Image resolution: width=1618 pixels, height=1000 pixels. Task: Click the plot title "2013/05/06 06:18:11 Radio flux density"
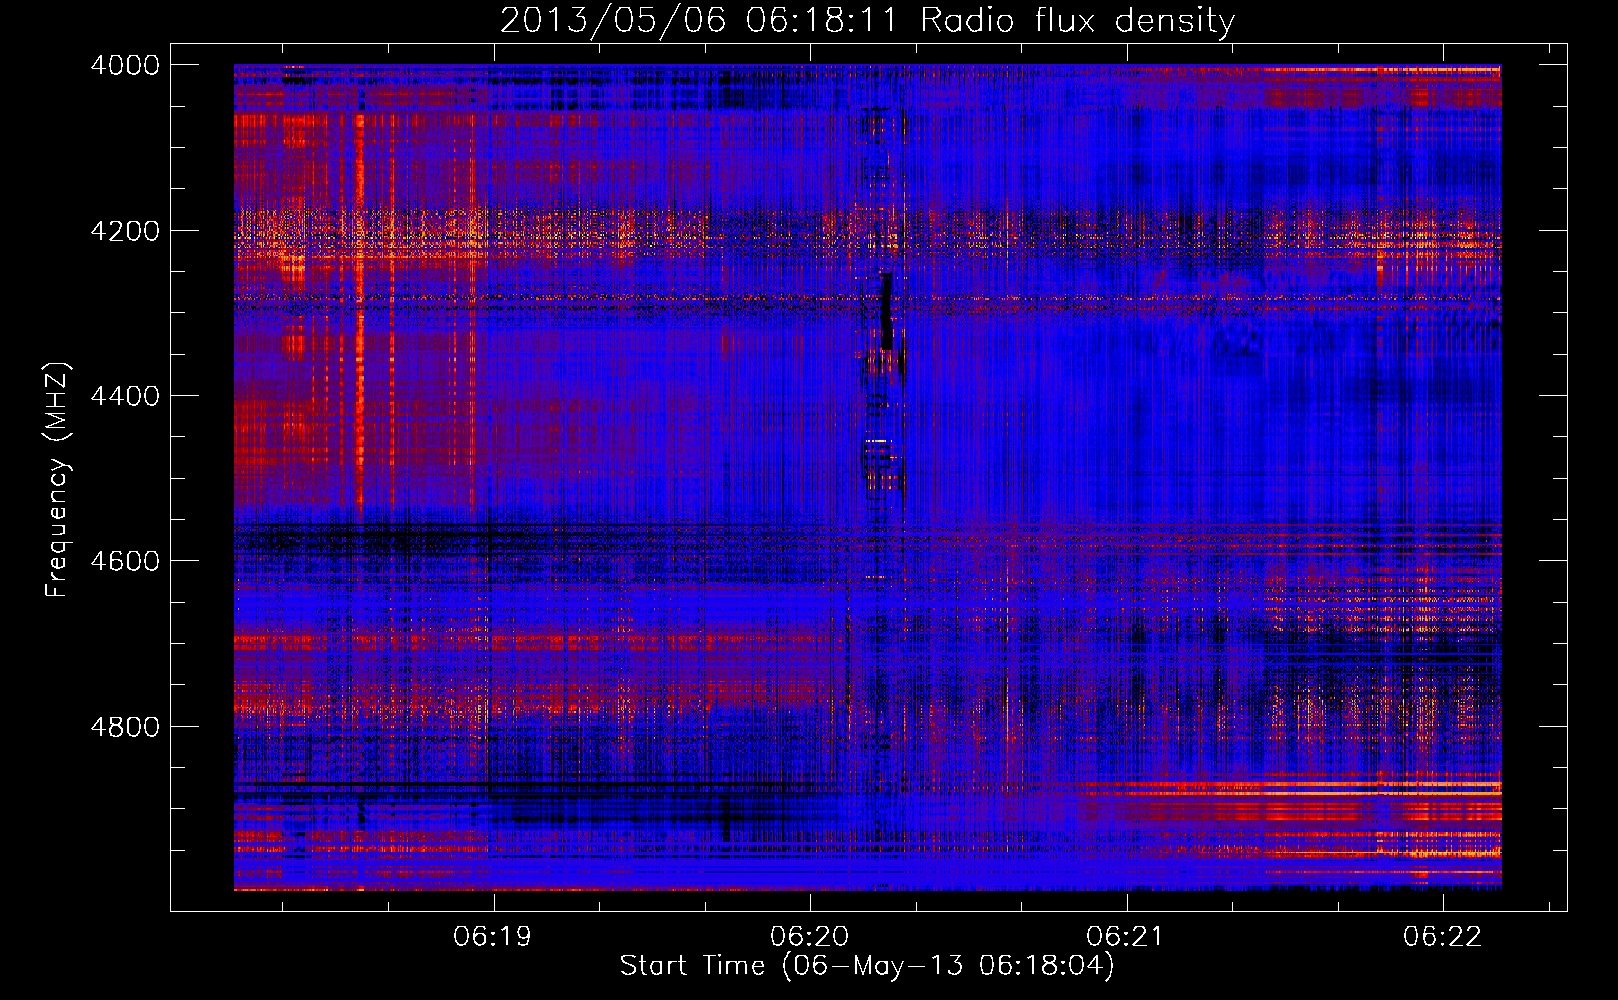(867, 20)
